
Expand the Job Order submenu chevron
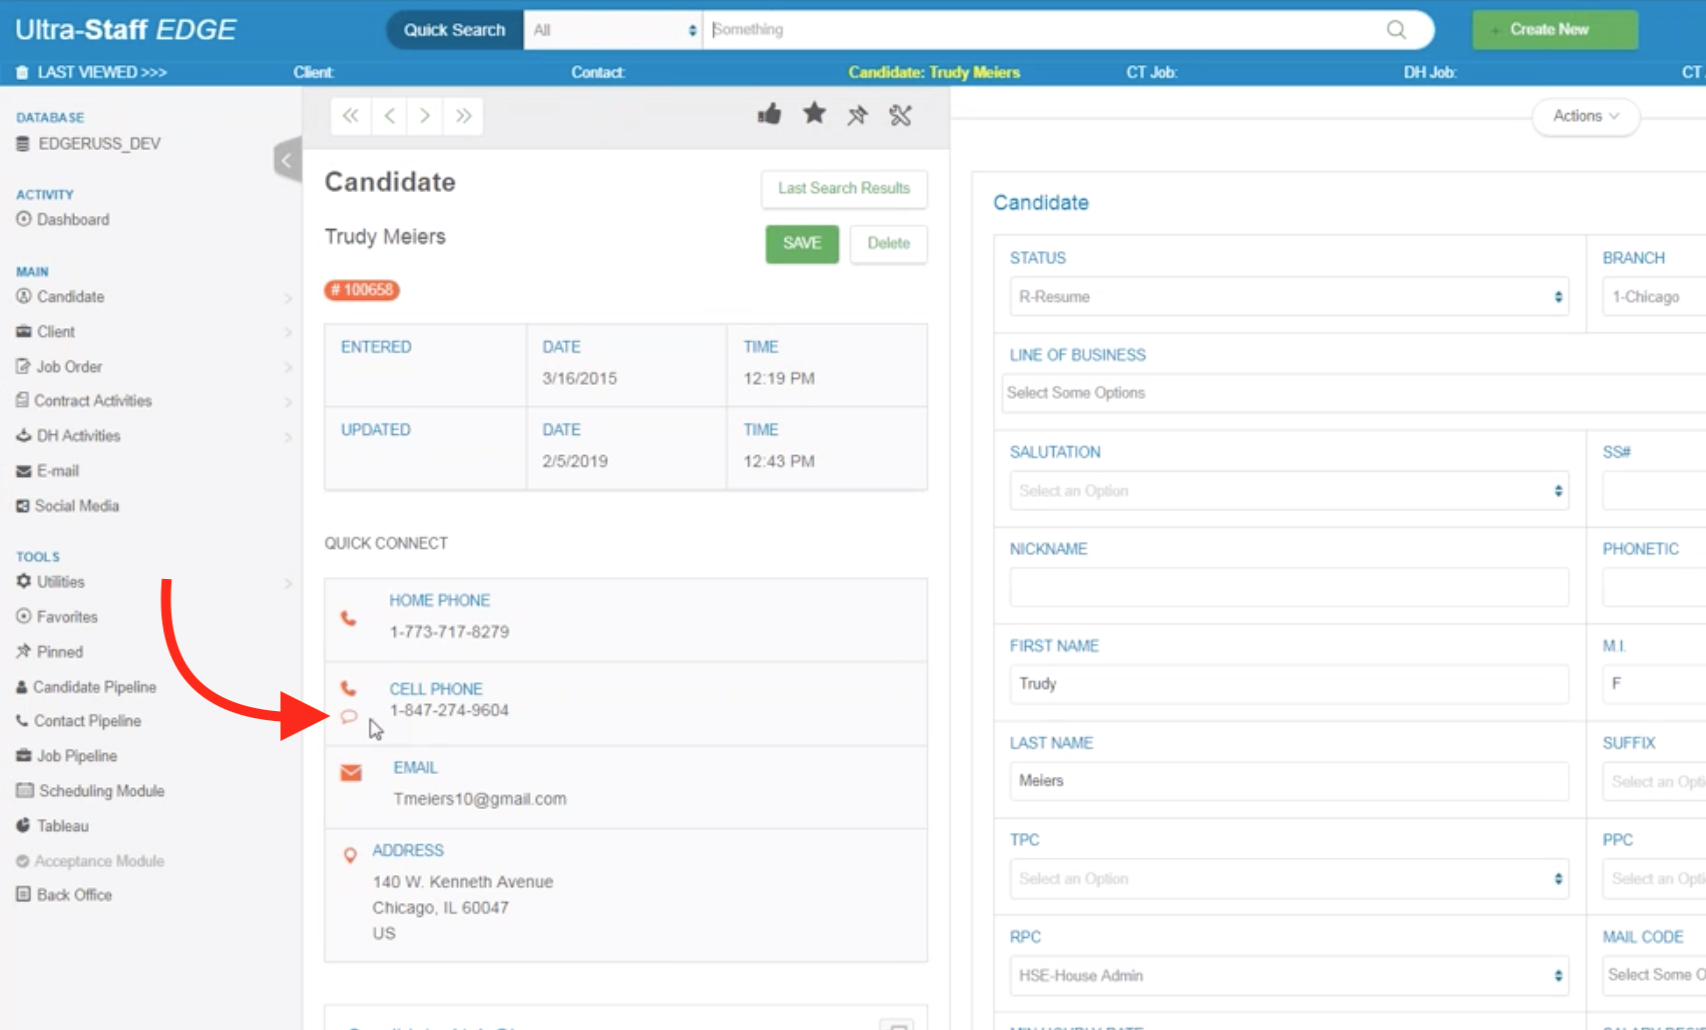pyautogui.click(x=288, y=368)
